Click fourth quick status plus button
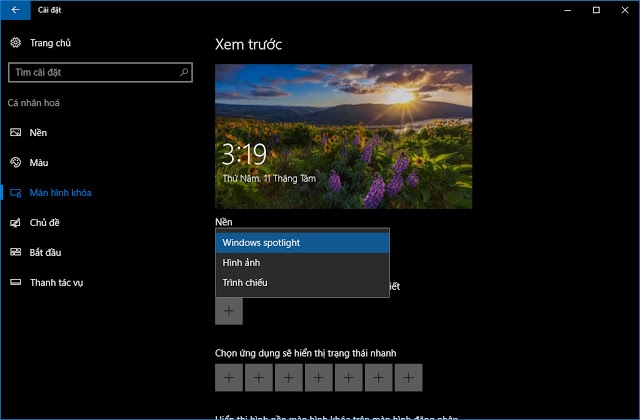 click(x=319, y=378)
